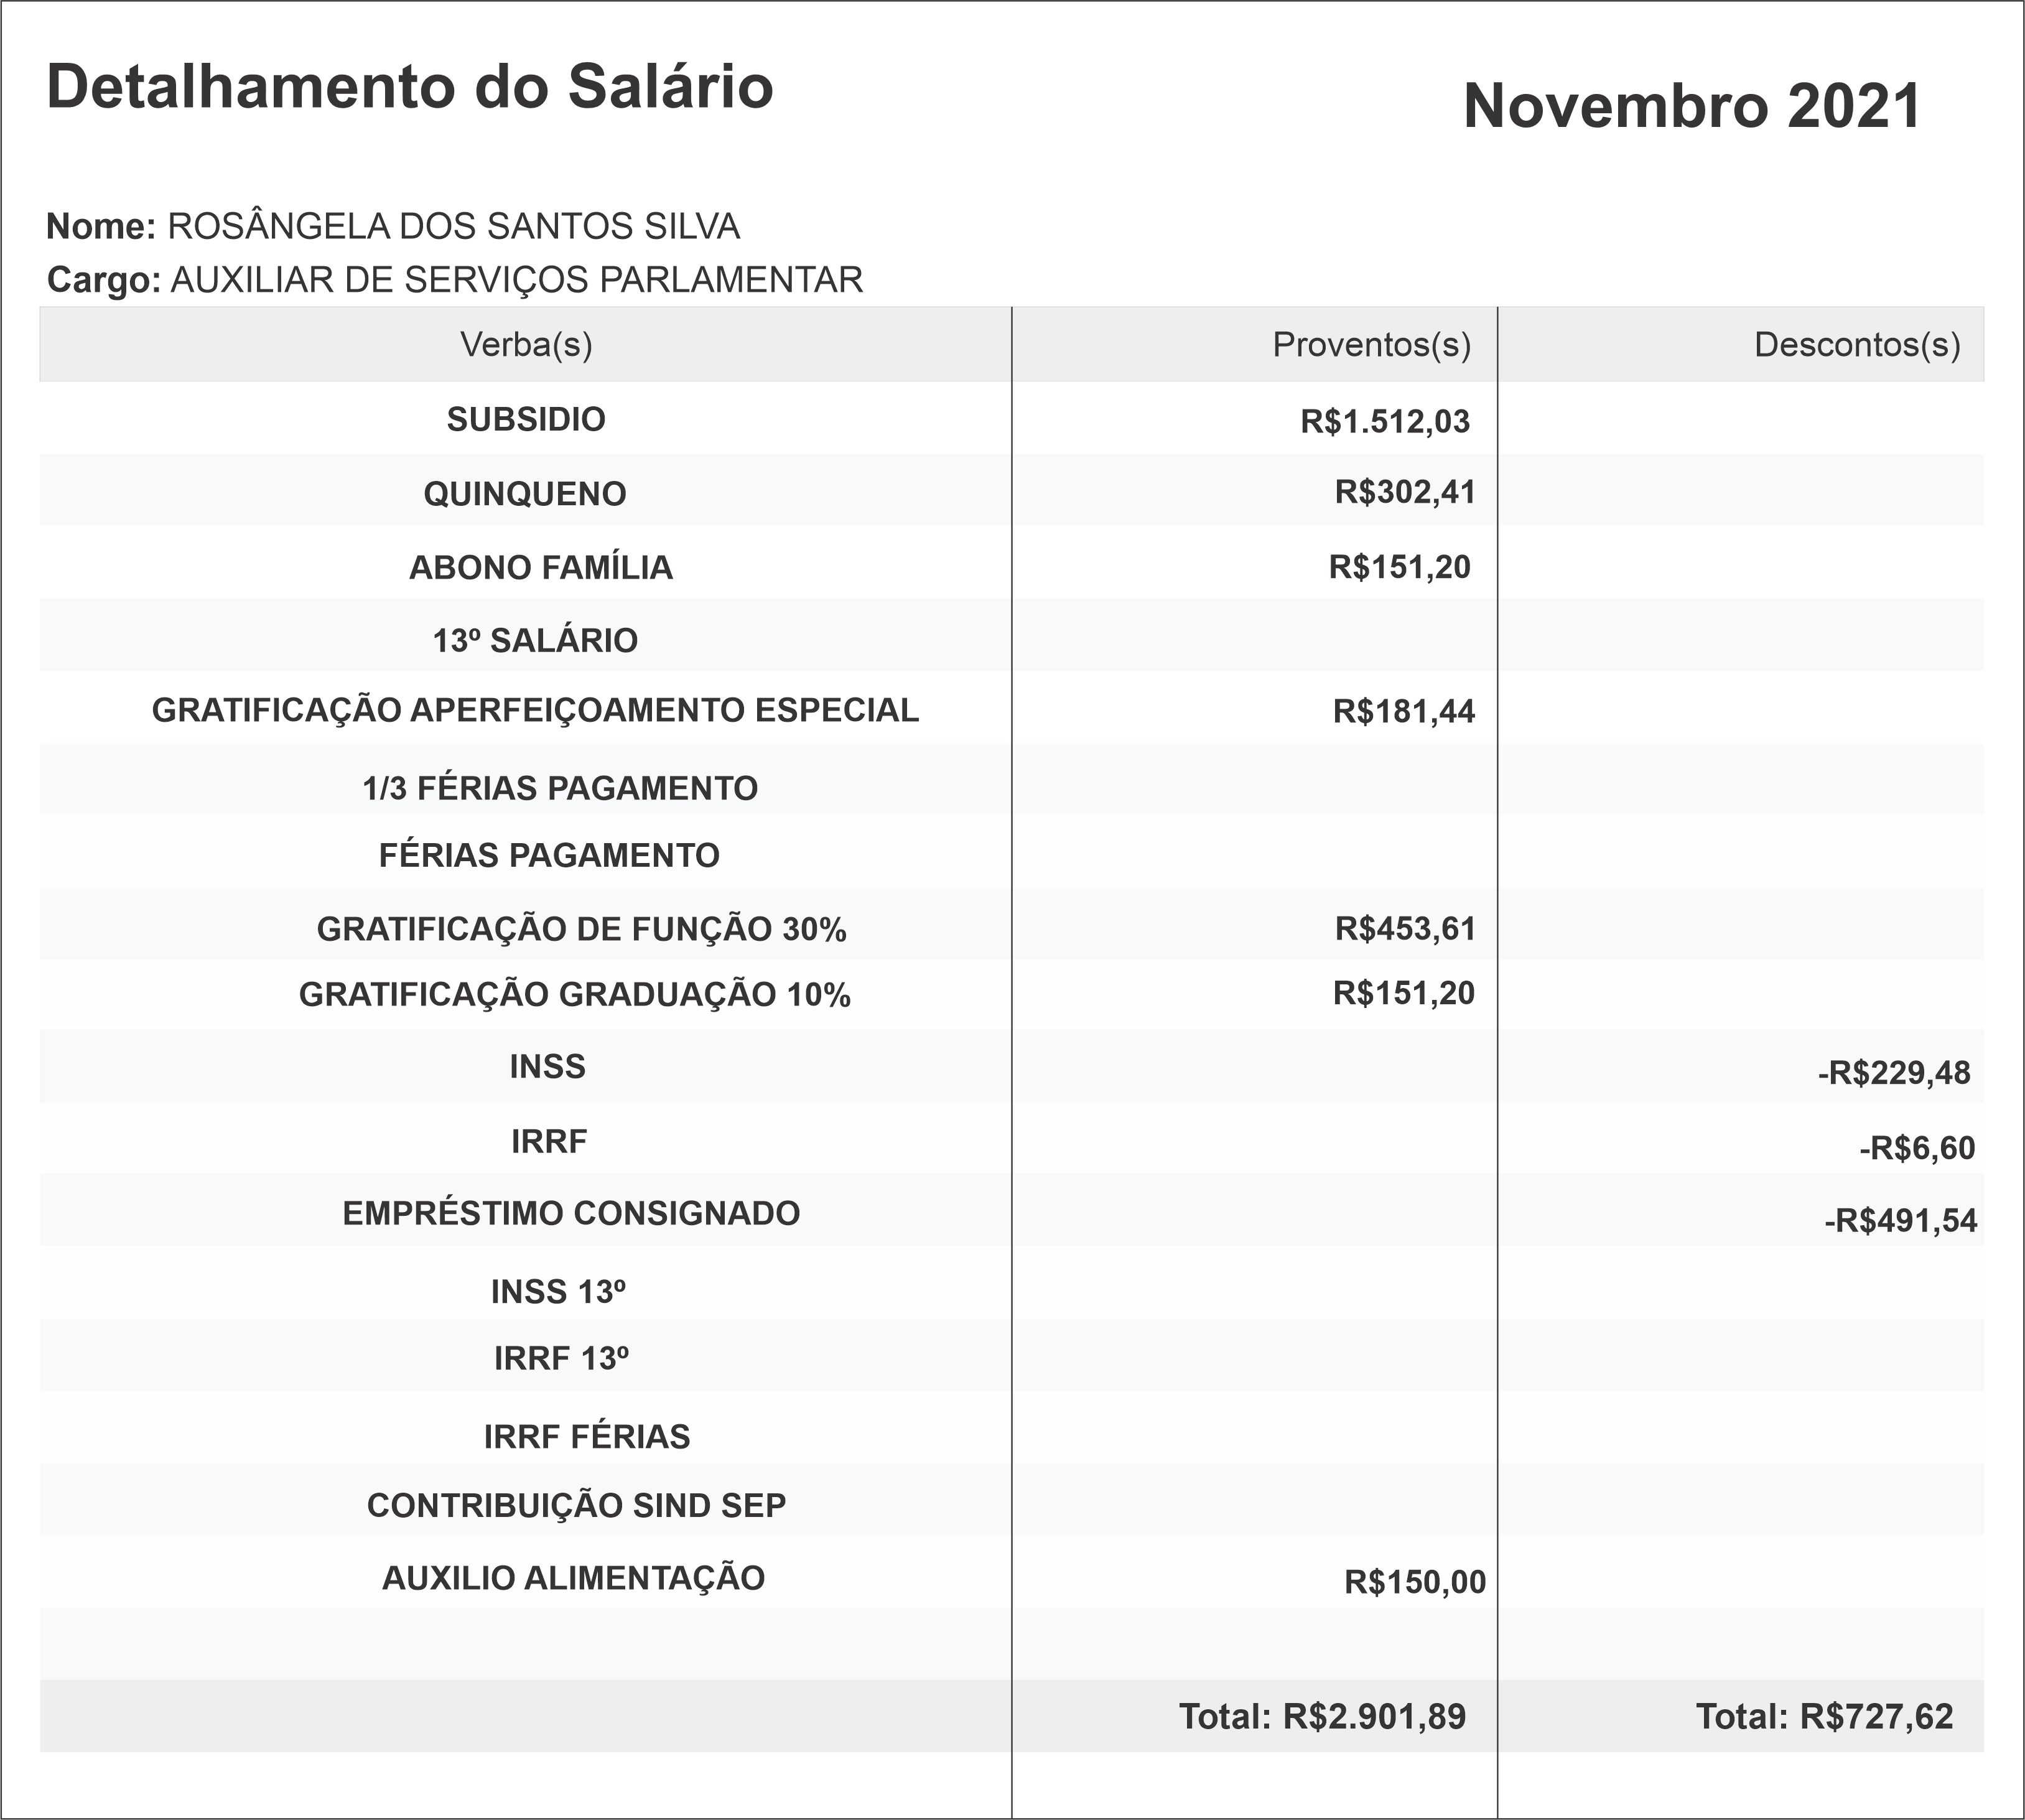2025x1820 pixels.
Task: Select the QUINQUENO value R$302,41
Action: click(1405, 493)
